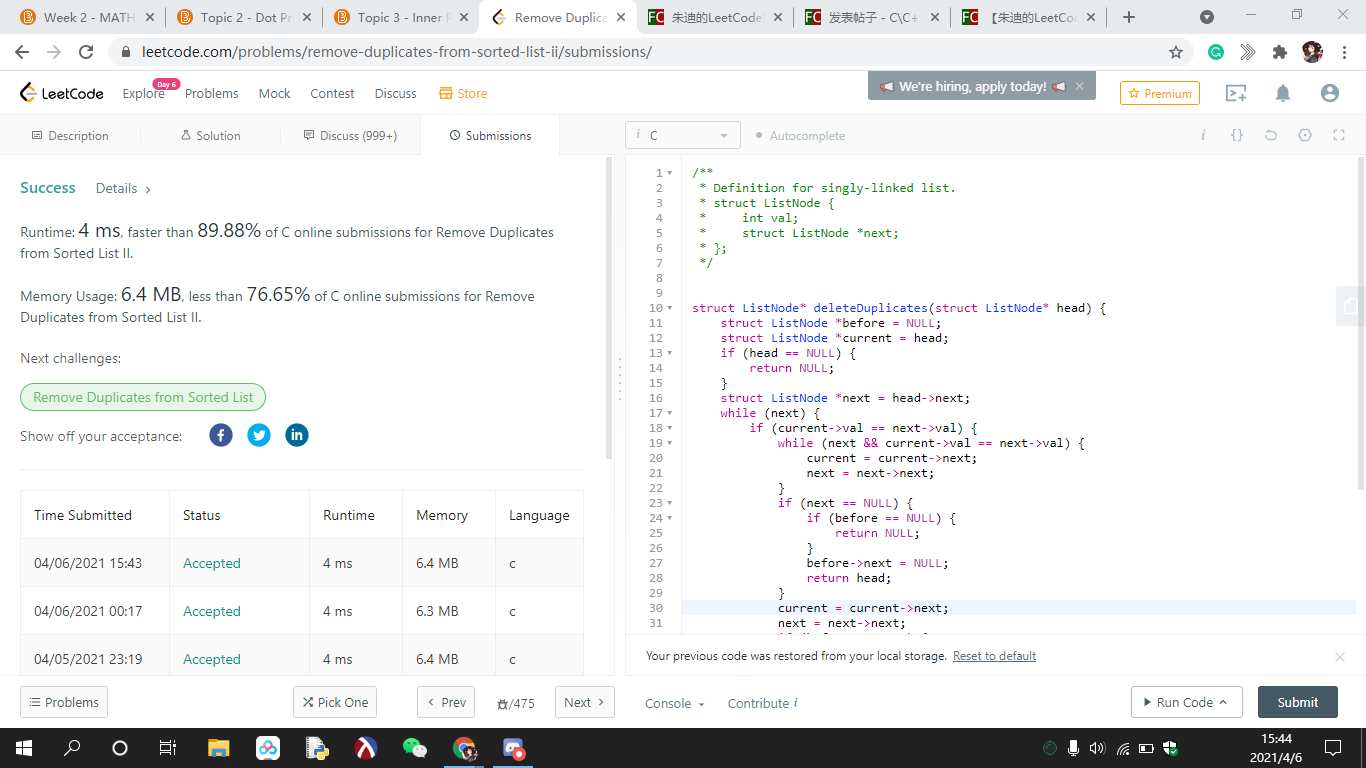Open editor settings icon

click(x=1305, y=135)
